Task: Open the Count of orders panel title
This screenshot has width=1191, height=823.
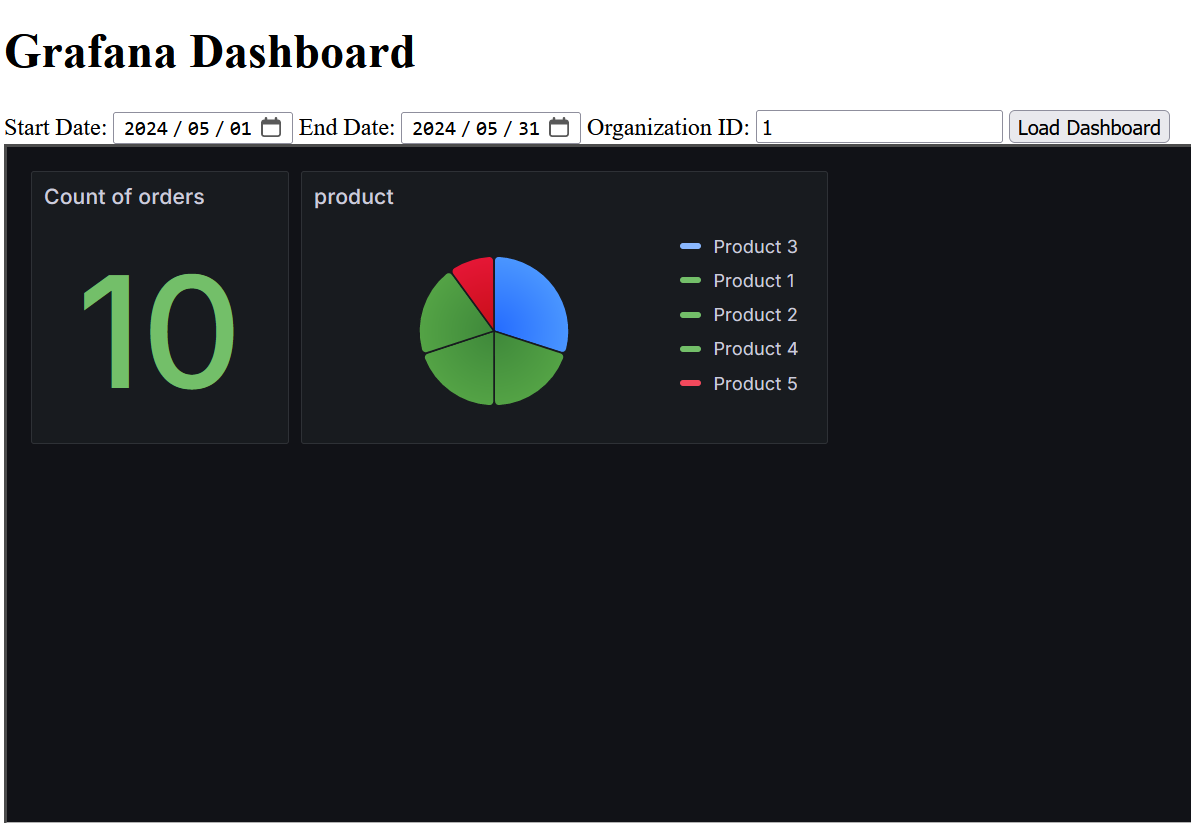Action: 125,197
